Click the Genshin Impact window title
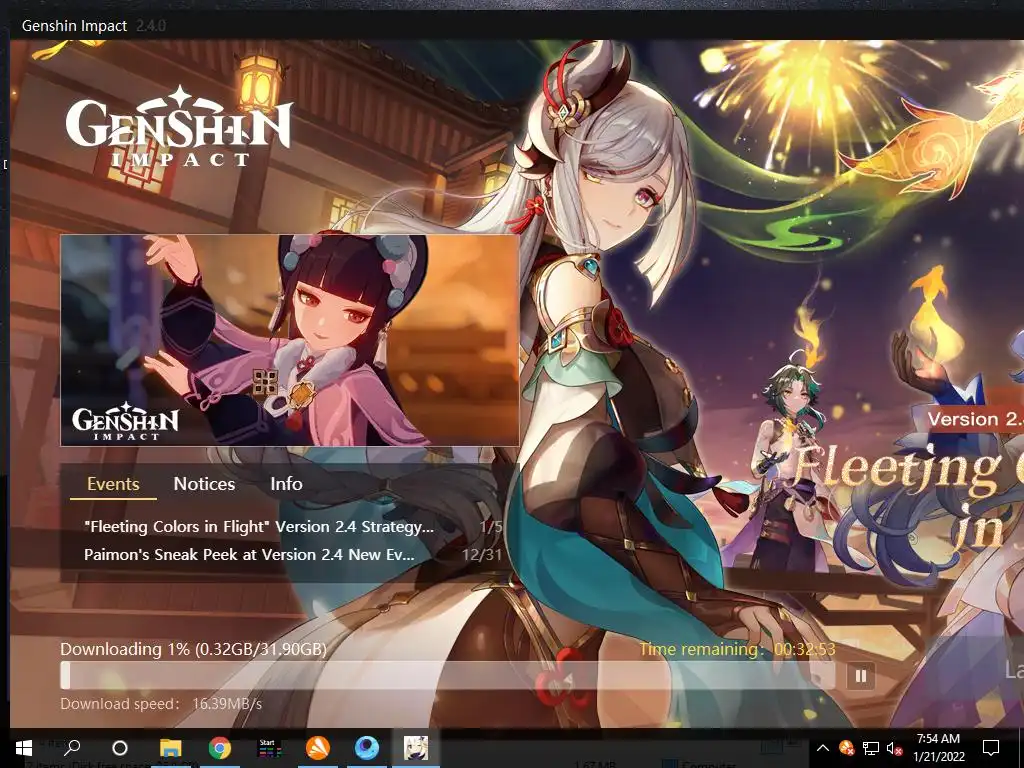The width and height of the screenshot is (1024, 768). pyautogui.click(x=74, y=26)
